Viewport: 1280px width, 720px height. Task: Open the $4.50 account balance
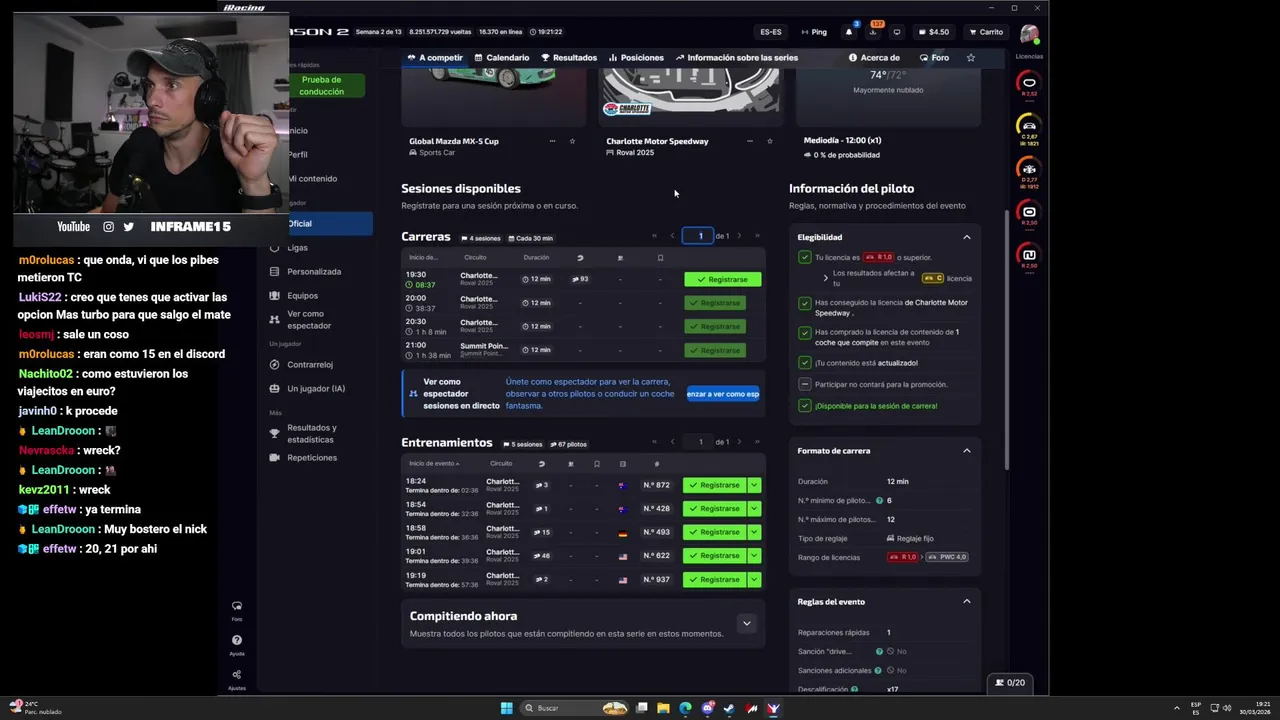click(934, 32)
